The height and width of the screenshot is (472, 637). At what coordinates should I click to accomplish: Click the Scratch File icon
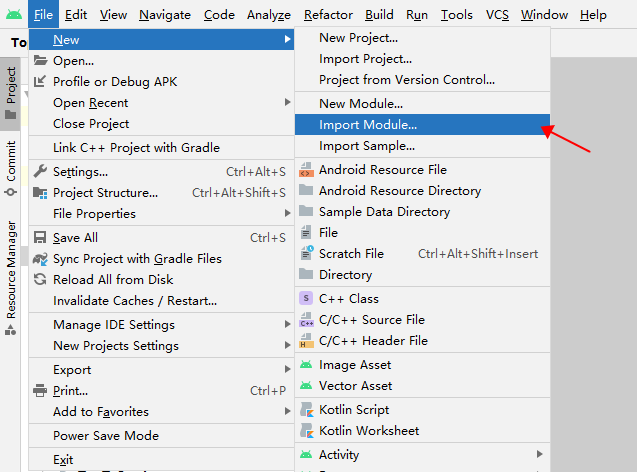[306, 254]
